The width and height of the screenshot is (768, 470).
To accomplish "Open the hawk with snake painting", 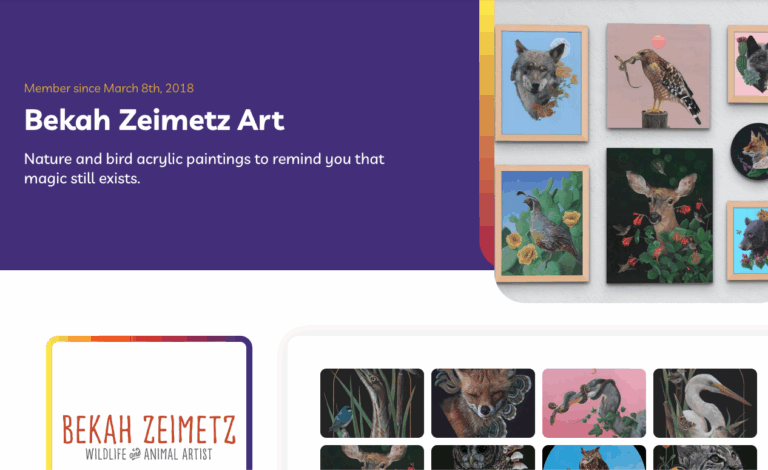I will [658, 76].
